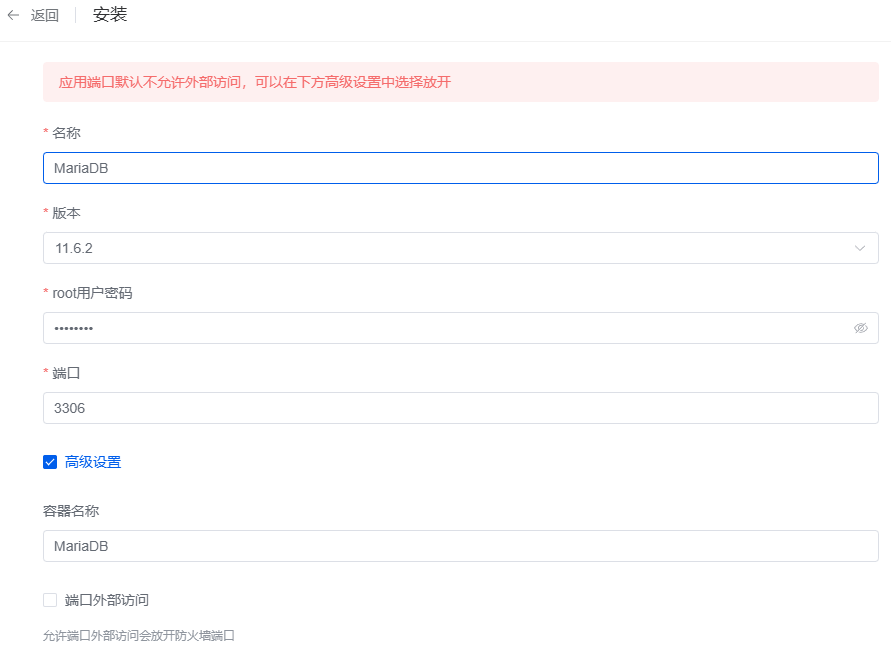
Task: Click the 端口 field showing 3306
Action: click(461, 408)
